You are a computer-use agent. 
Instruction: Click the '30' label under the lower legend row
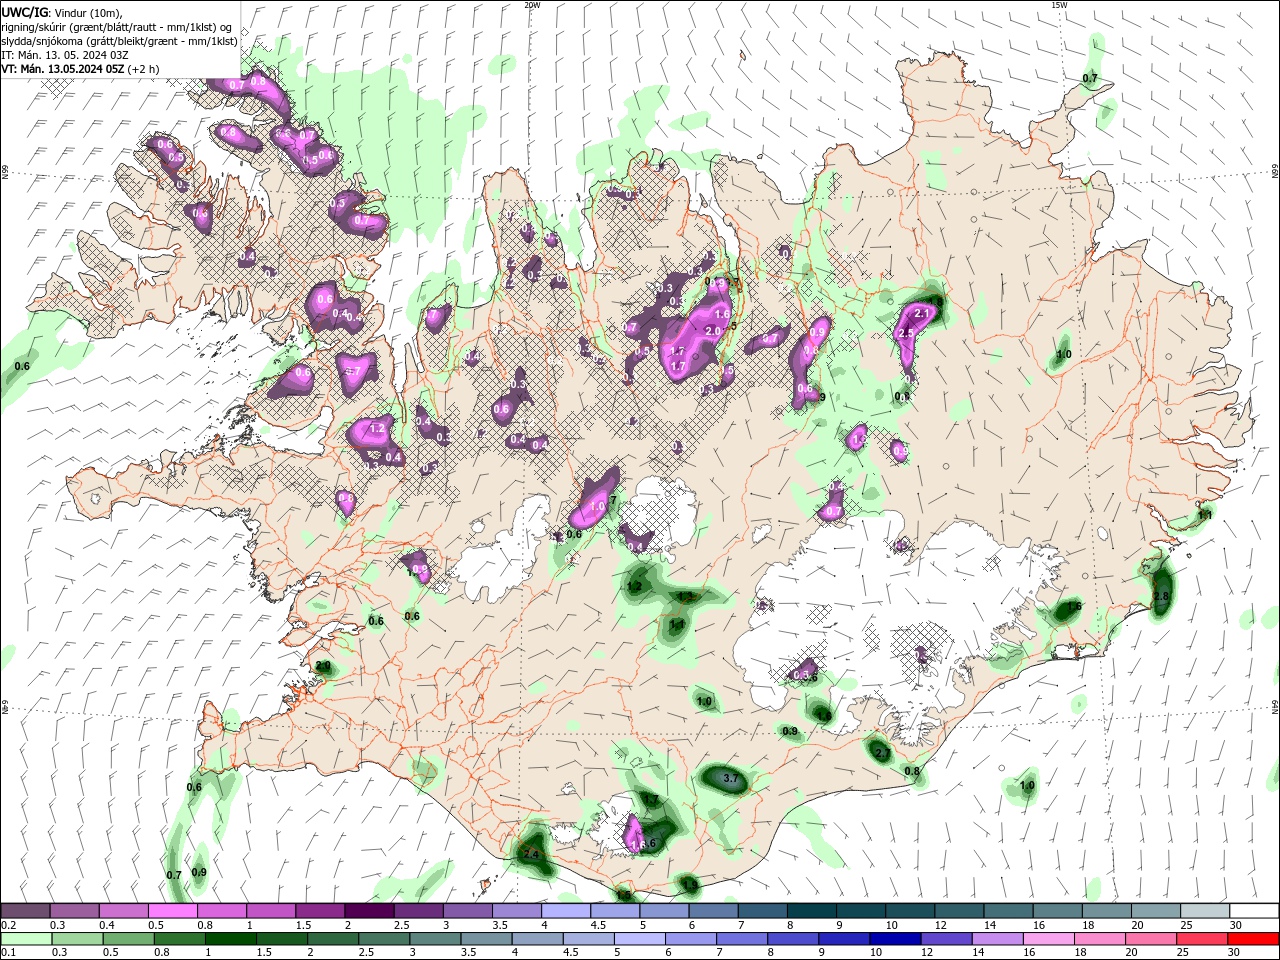(1236, 953)
